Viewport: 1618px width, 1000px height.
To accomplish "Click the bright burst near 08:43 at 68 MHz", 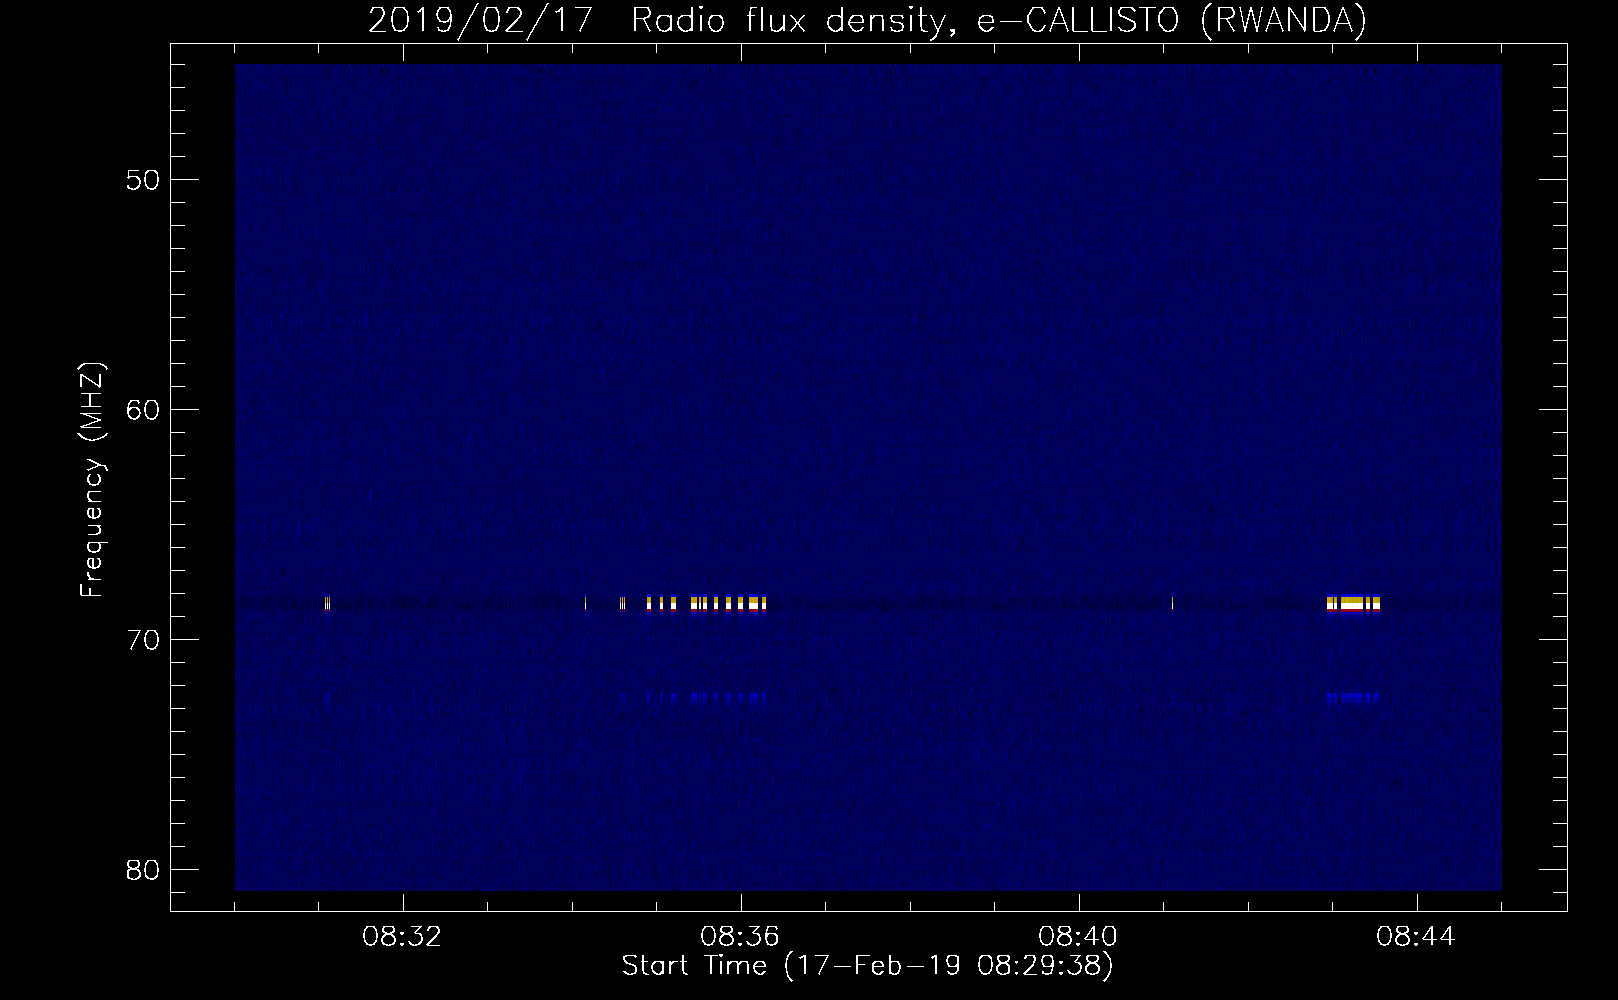I will tap(1353, 602).
